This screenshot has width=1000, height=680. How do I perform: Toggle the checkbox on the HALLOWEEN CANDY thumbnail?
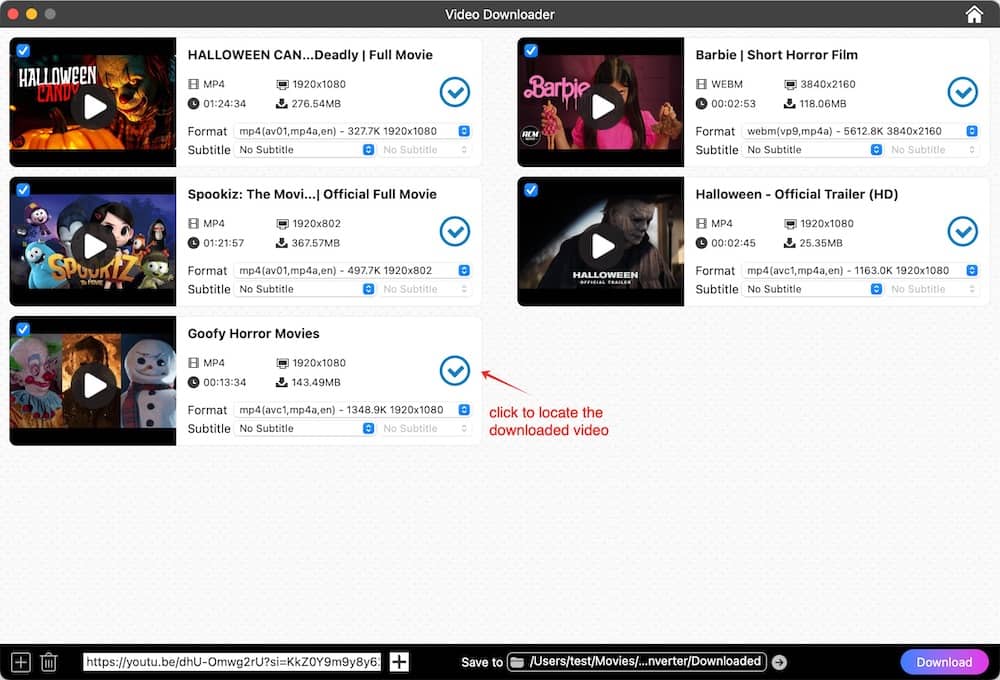(x=22, y=50)
